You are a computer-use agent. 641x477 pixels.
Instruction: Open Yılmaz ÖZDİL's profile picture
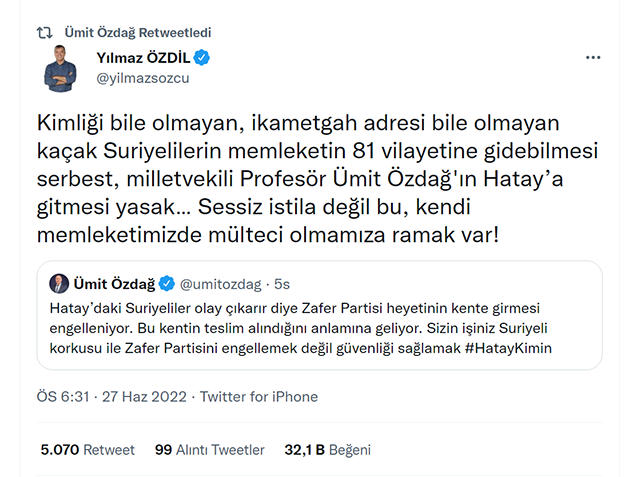tap(60, 69)
